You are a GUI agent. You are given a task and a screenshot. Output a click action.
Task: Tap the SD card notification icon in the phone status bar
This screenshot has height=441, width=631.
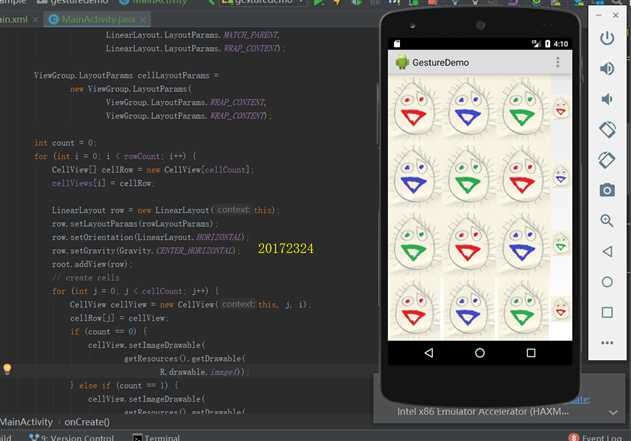[x=397, y=44]
